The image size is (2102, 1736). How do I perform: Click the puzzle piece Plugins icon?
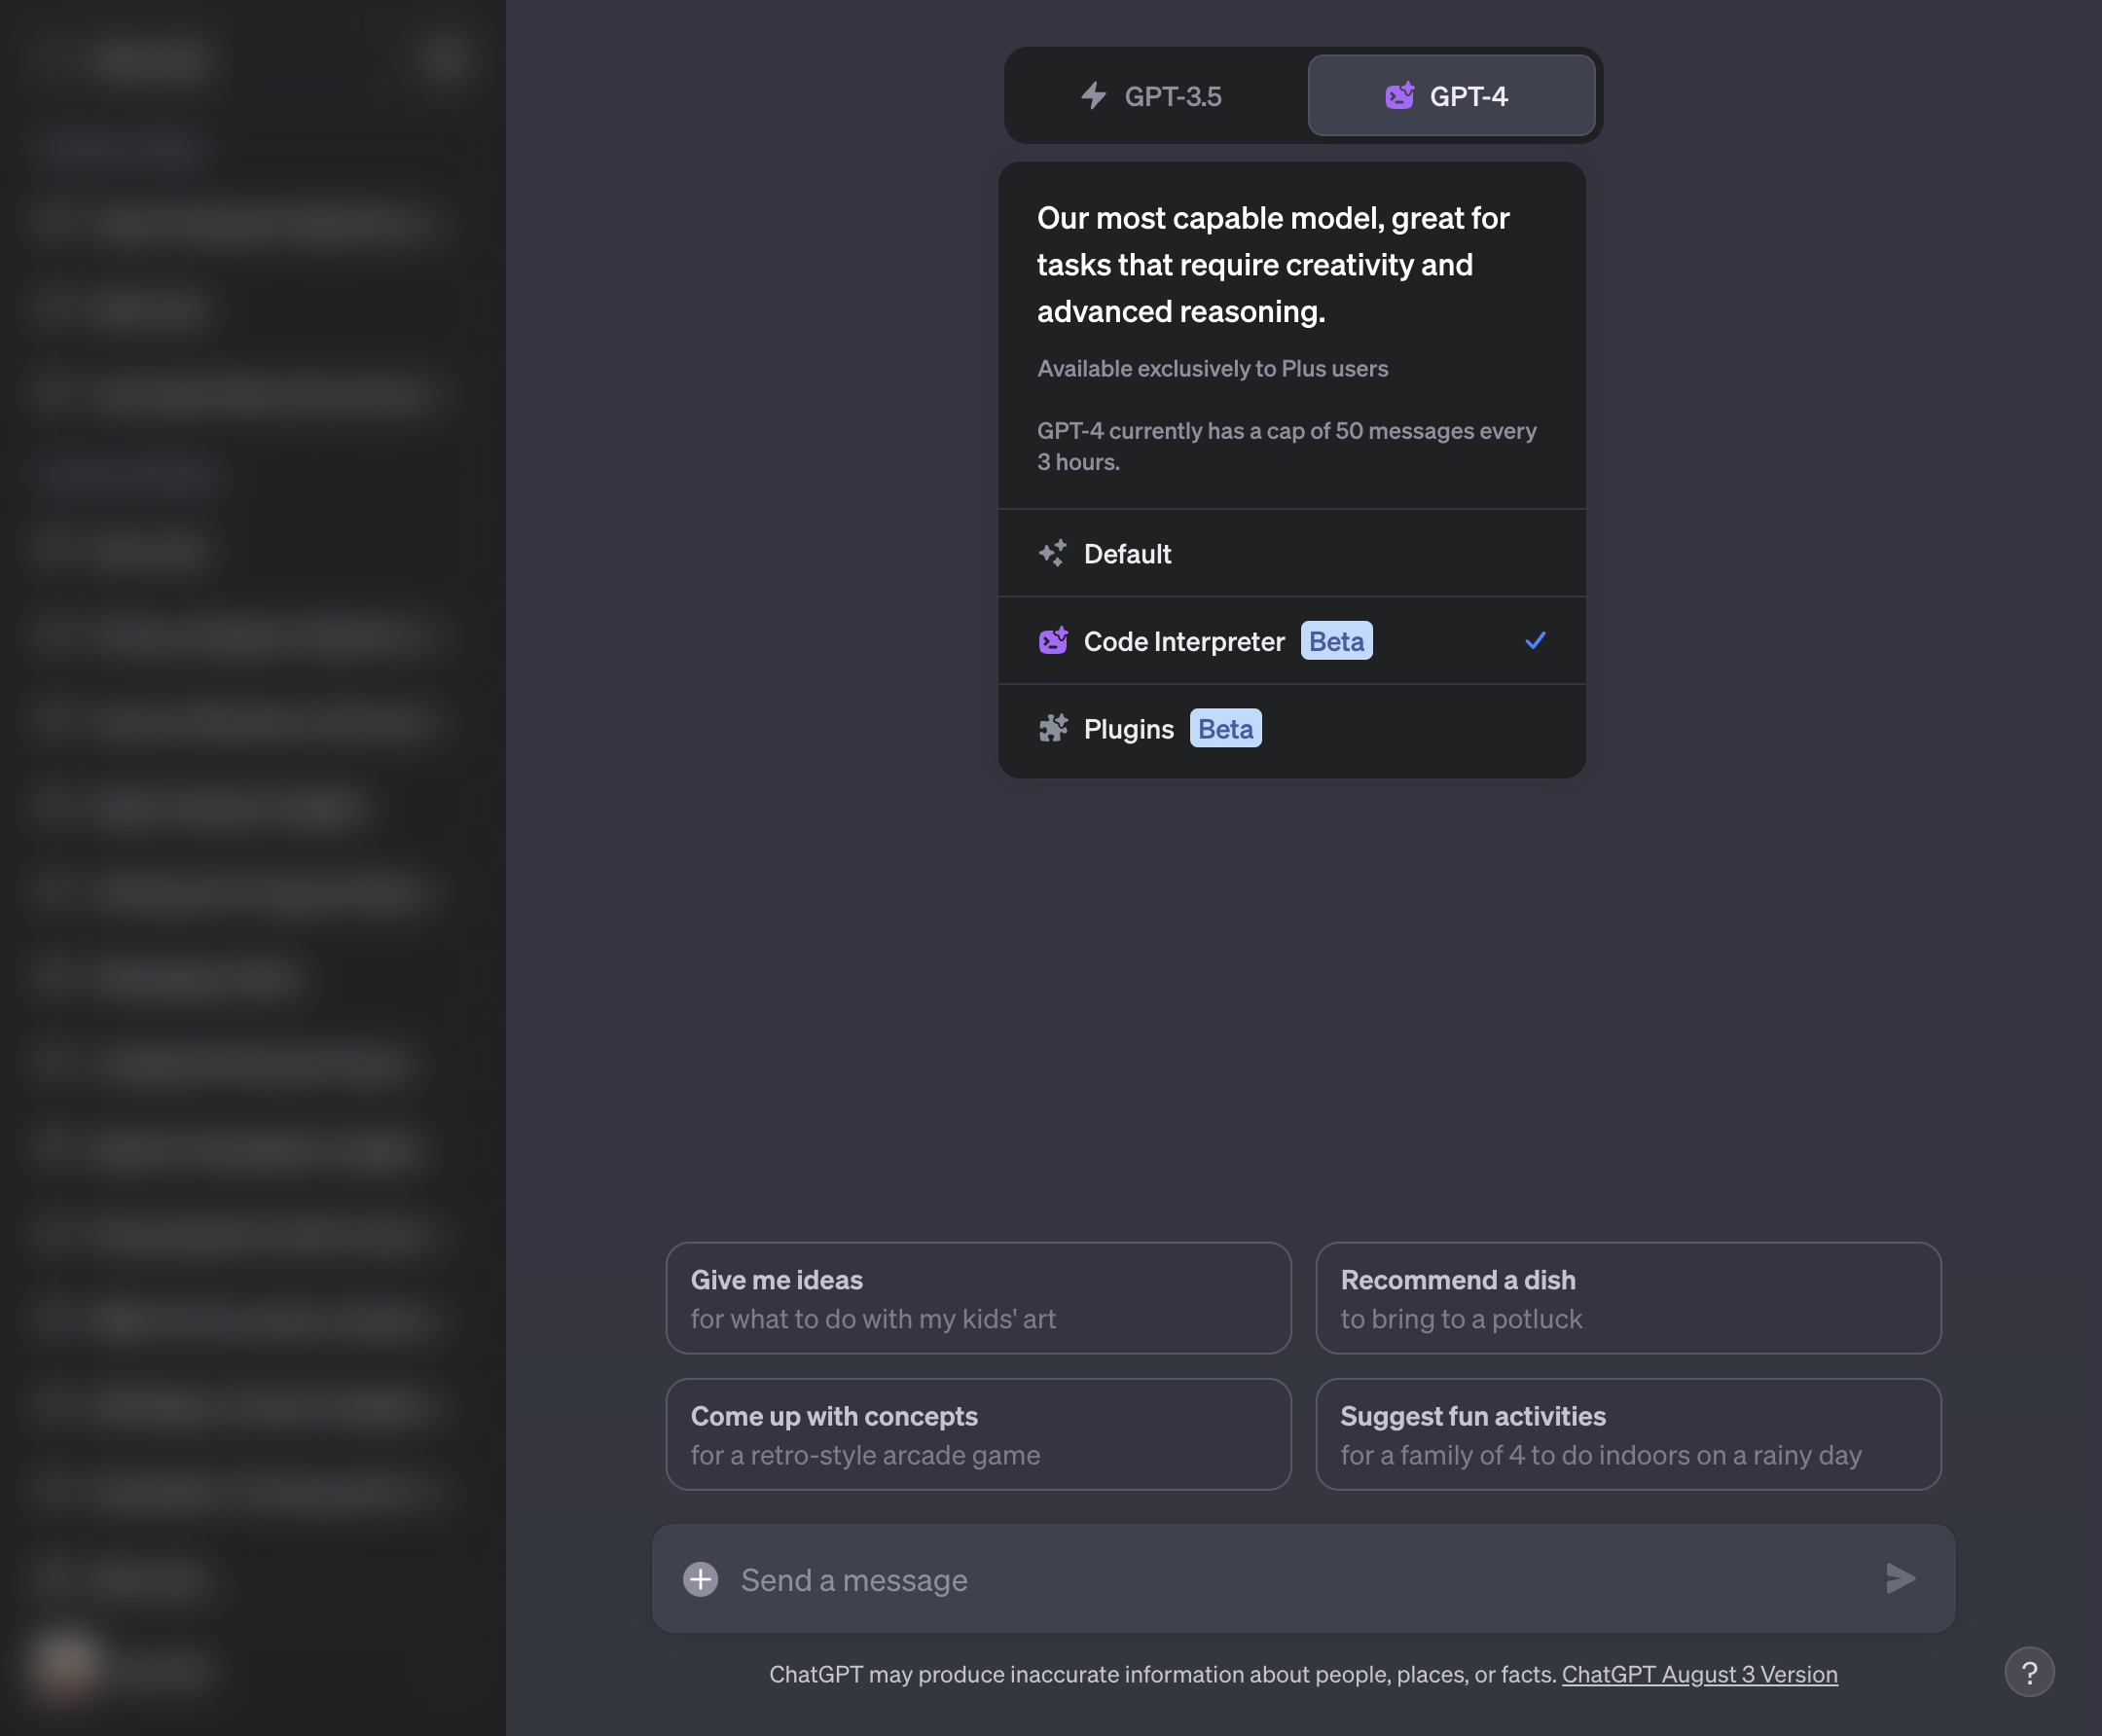tap(1053, 728)
